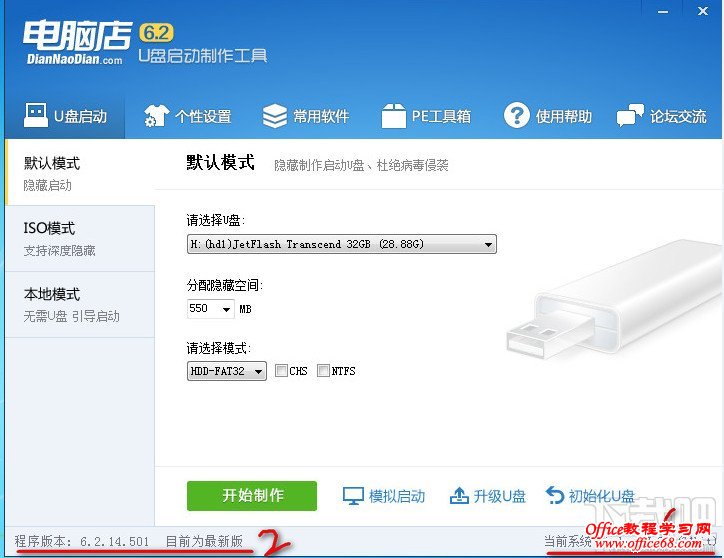This screenshot has width=724, height=558.
Task: Click the 目前为最新版 status text
Action: [x=204, y=541]
